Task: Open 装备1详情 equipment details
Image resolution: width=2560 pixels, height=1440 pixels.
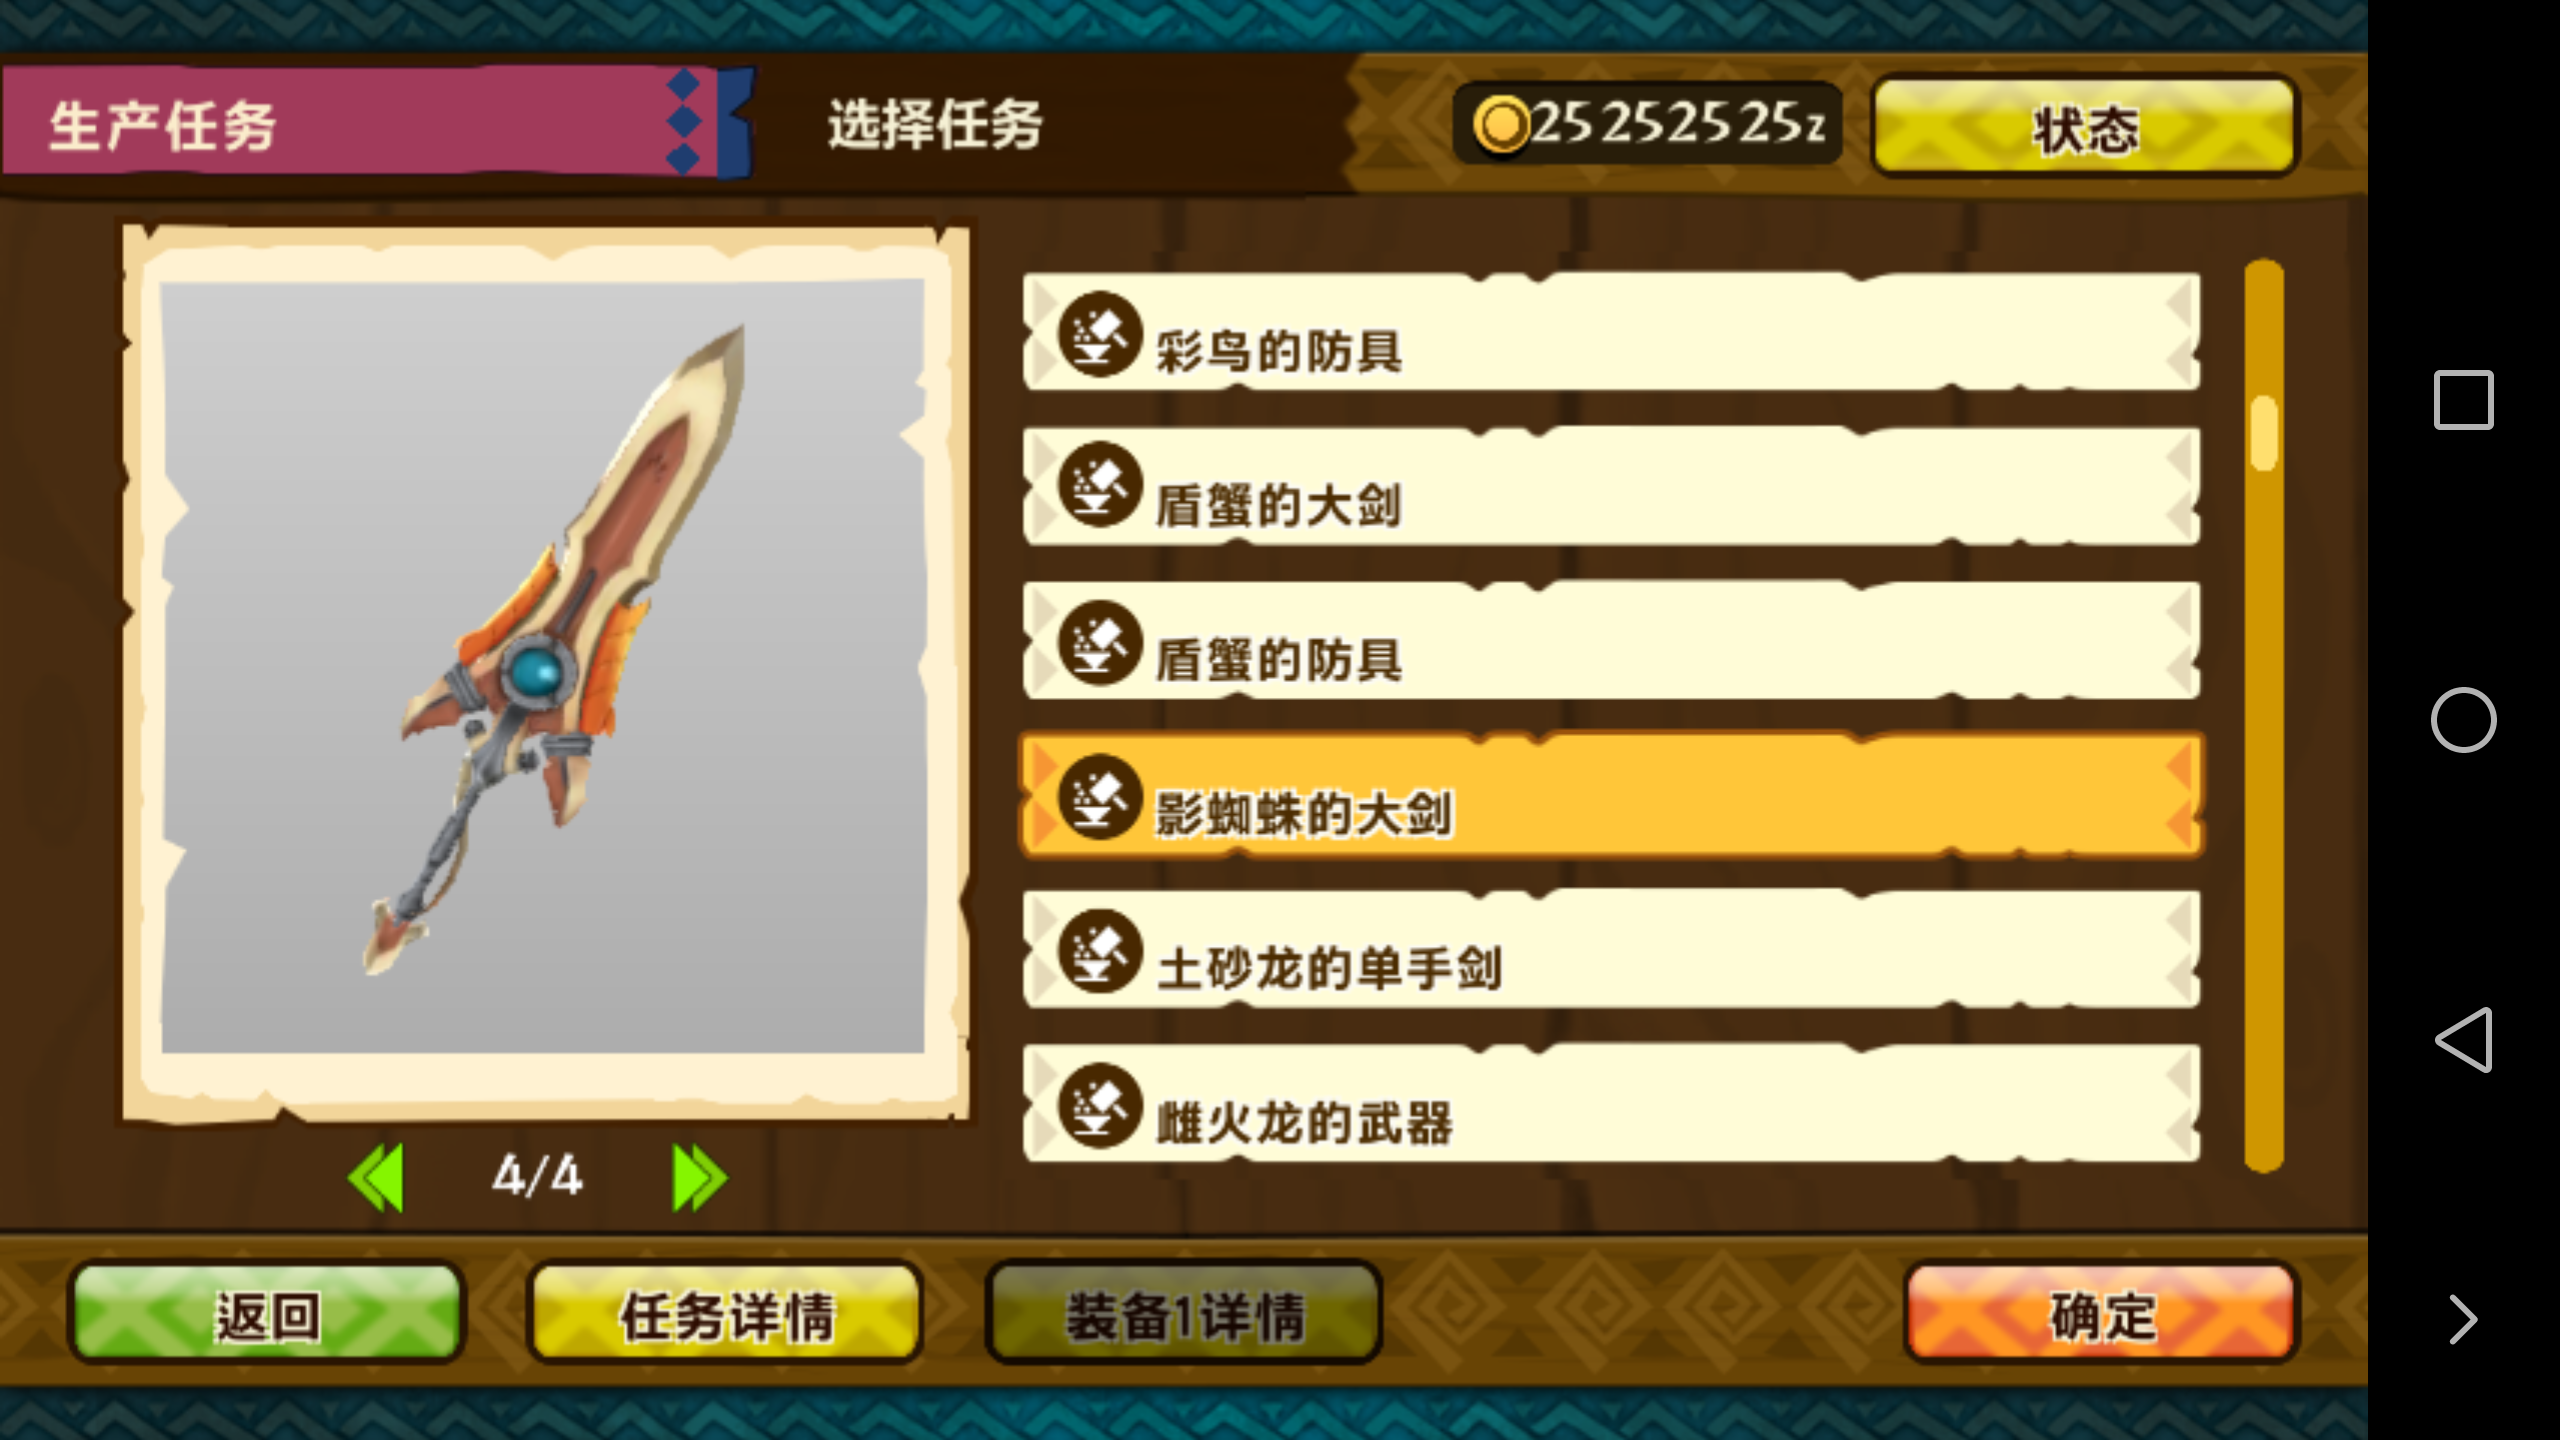Action: click(x=1184, y=1314)
